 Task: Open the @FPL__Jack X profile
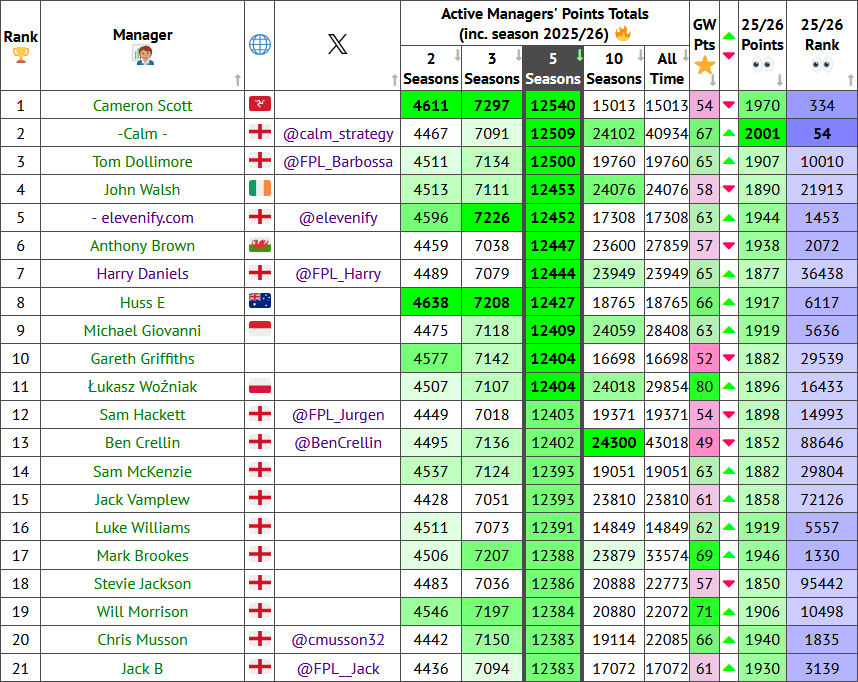338,669
